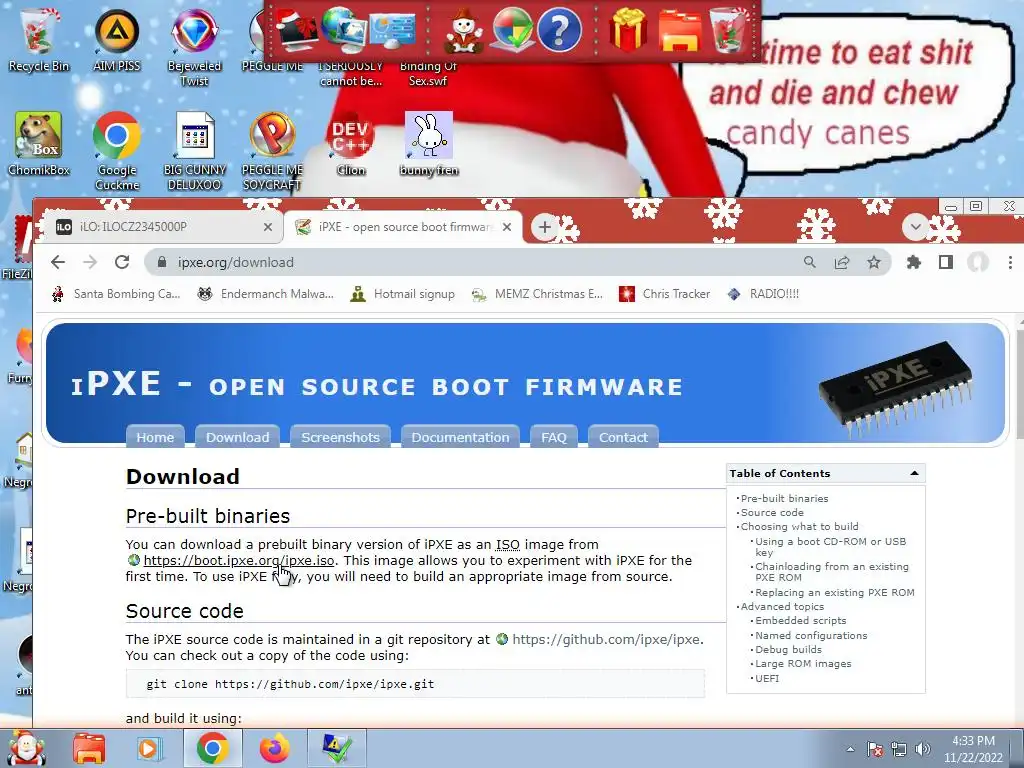Click the taskbar clock showing 4:33 PM
The height and width of the screenshot is (768, 1024).
click(973, 749)
